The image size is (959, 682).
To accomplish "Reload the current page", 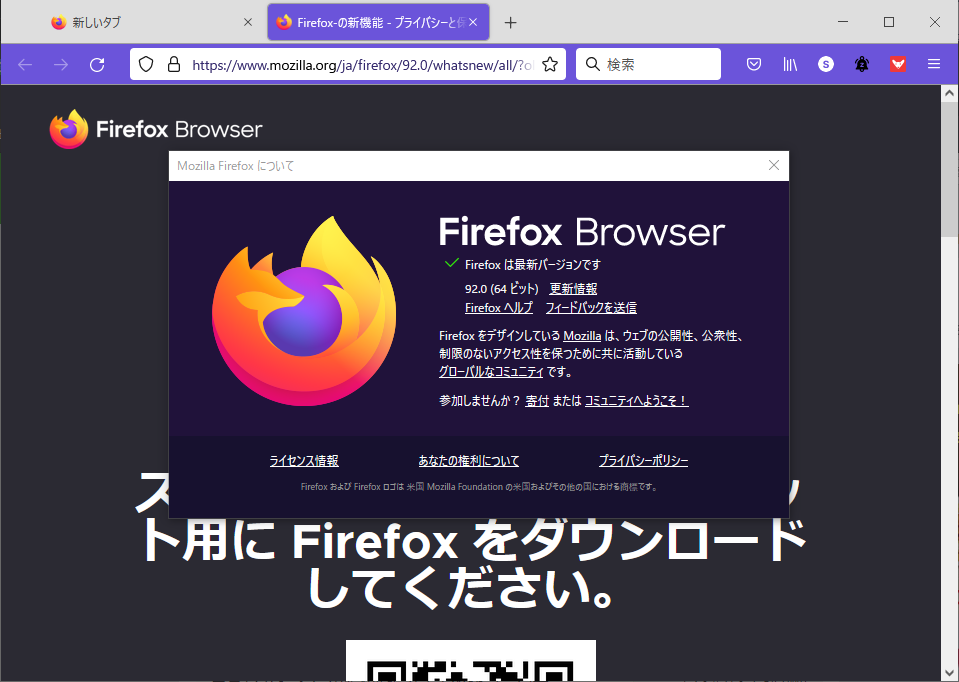I will [x=96, y=64].
